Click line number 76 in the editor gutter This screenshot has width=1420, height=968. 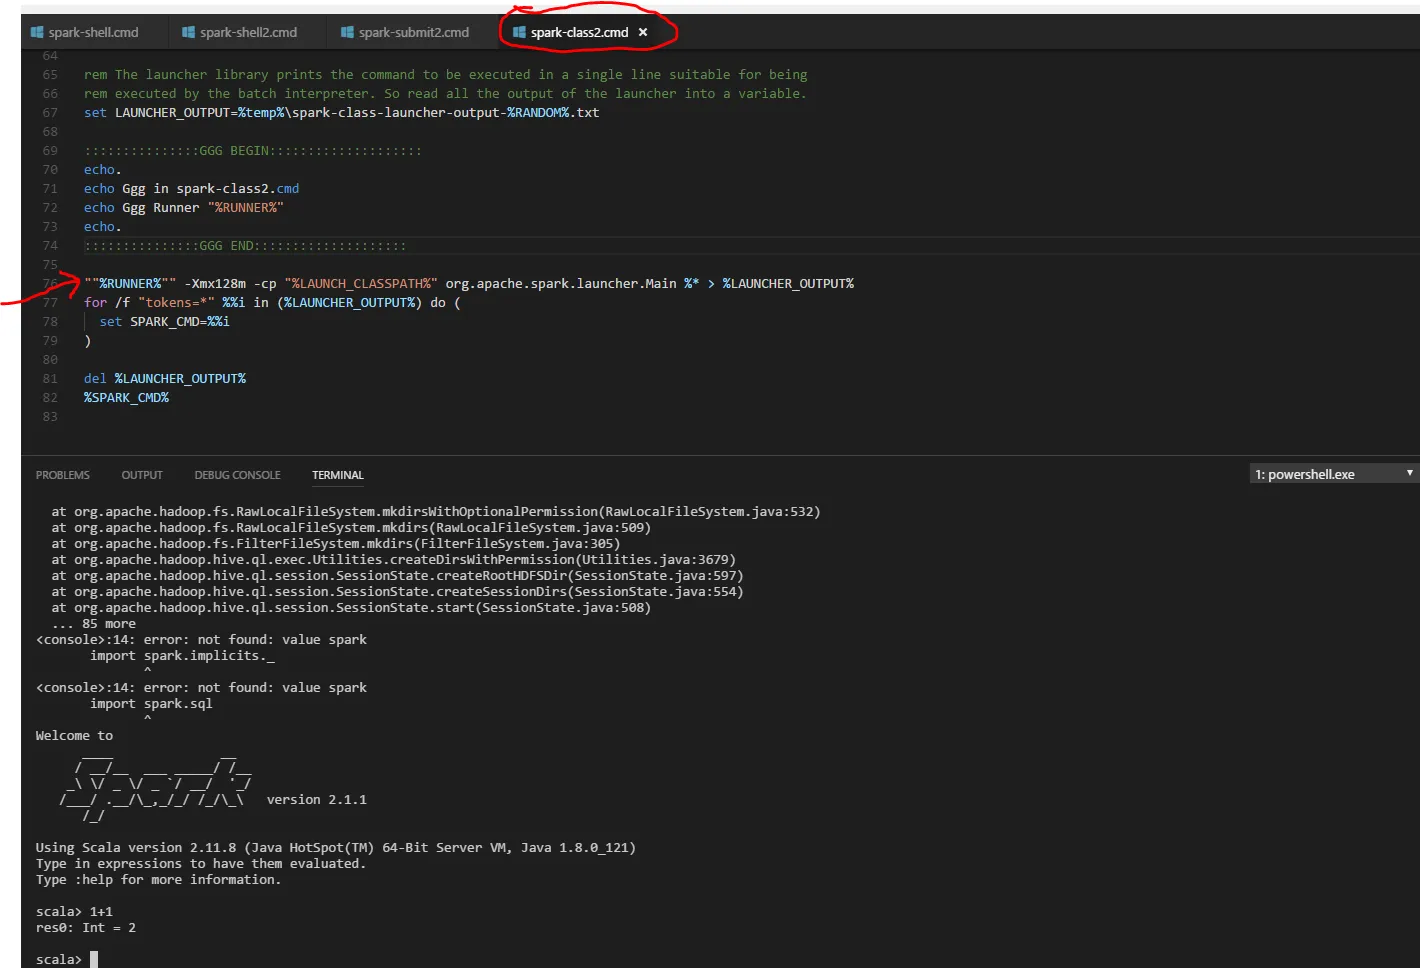(x=50, y=283)
